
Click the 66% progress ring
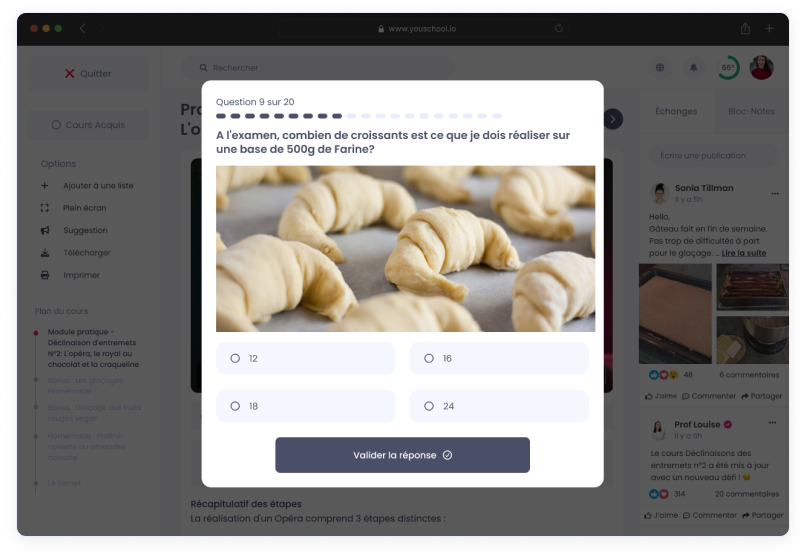(728, 67)
